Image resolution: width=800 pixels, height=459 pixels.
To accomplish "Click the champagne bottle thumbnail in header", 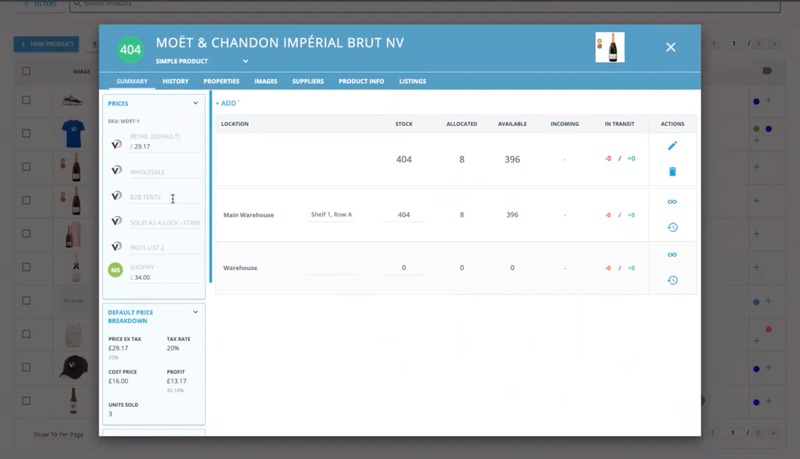I will 609,47.
